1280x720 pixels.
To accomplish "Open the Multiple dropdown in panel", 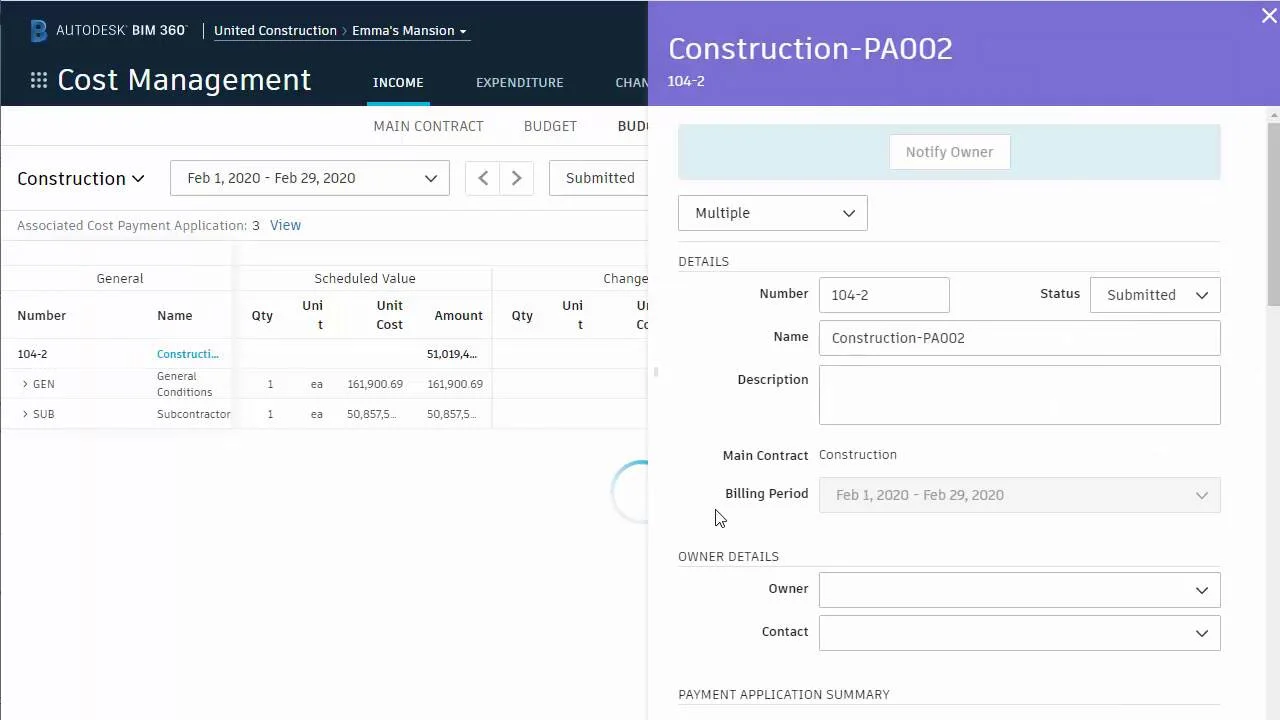I will (773, 213).
